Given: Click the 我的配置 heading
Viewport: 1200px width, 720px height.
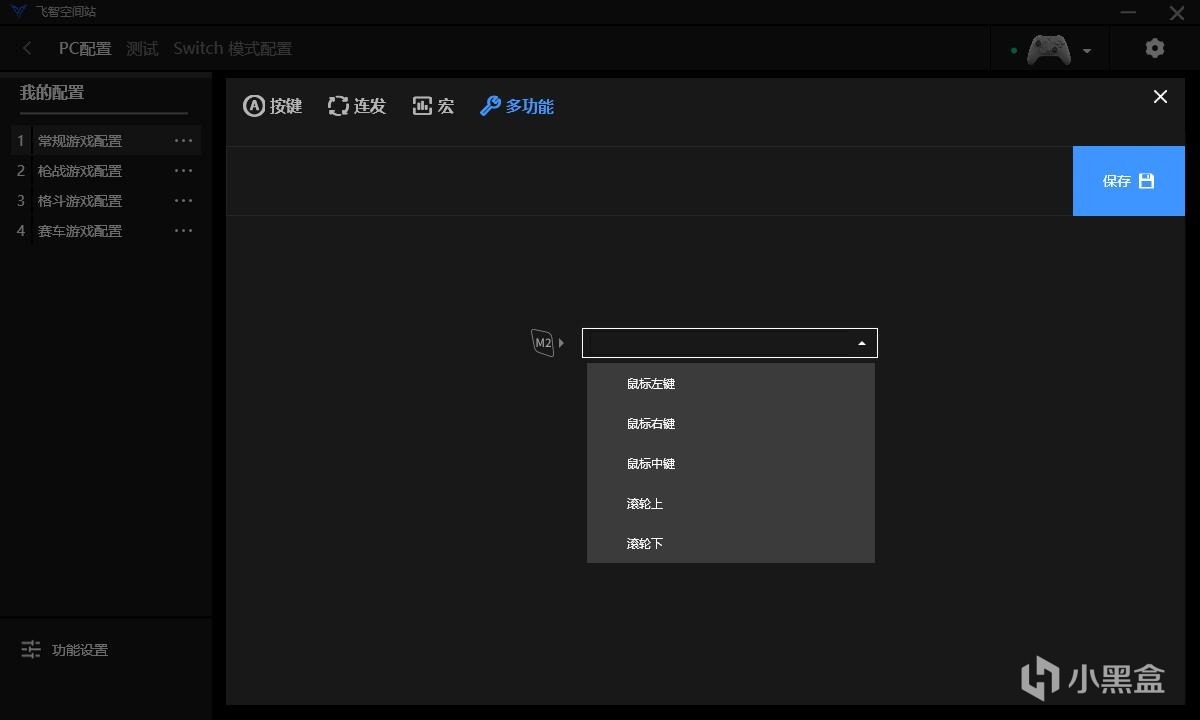Looking at the screenshot, I should tap(52, 93).
